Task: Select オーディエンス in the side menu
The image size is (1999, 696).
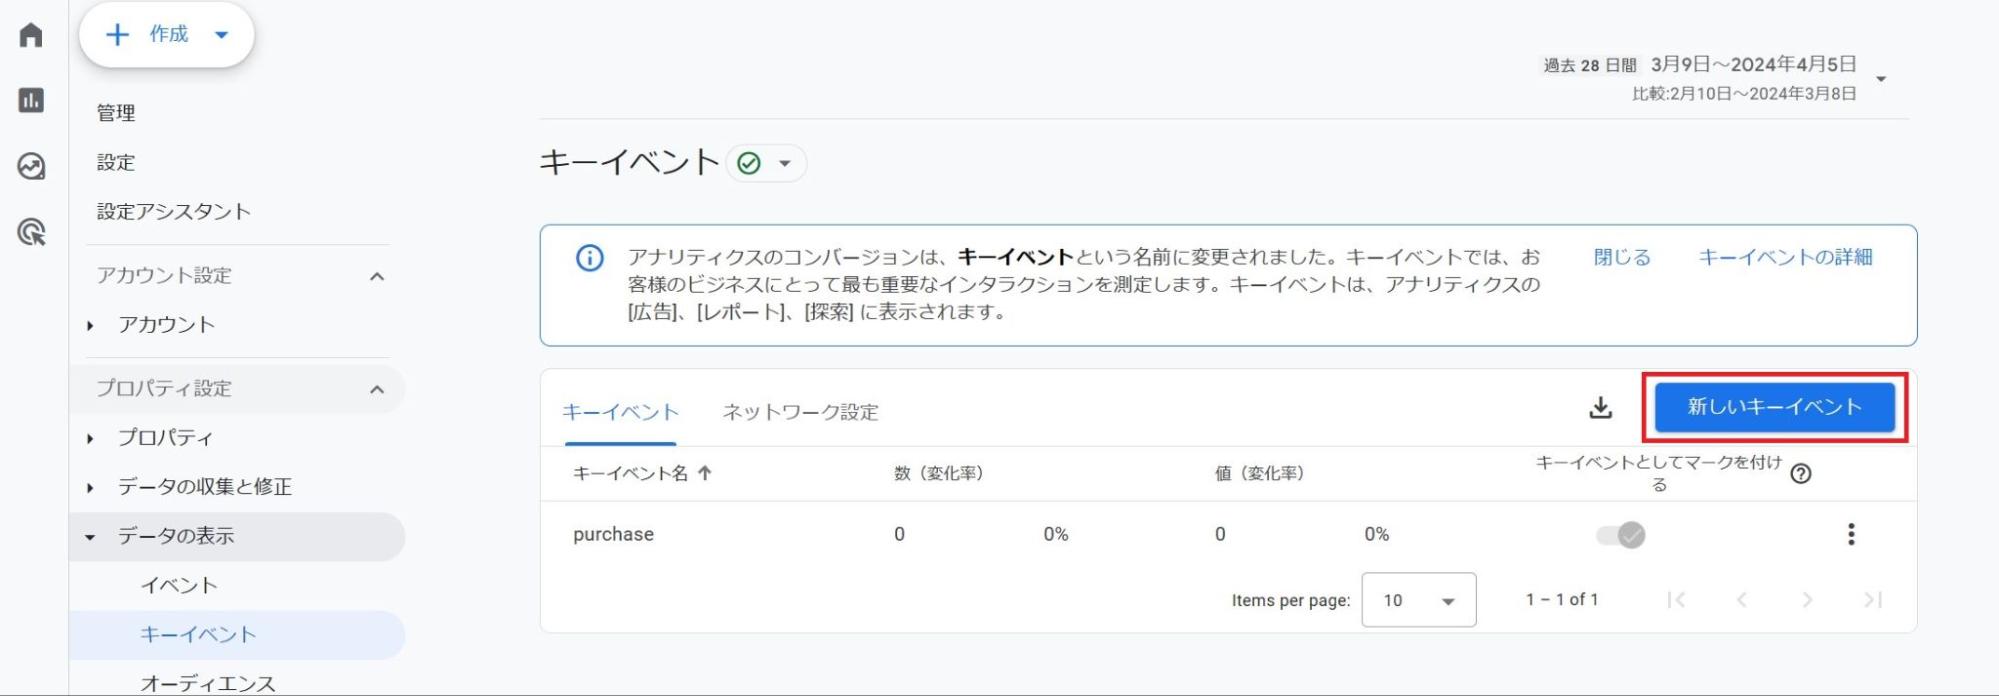Action: (x=208, y=682)
